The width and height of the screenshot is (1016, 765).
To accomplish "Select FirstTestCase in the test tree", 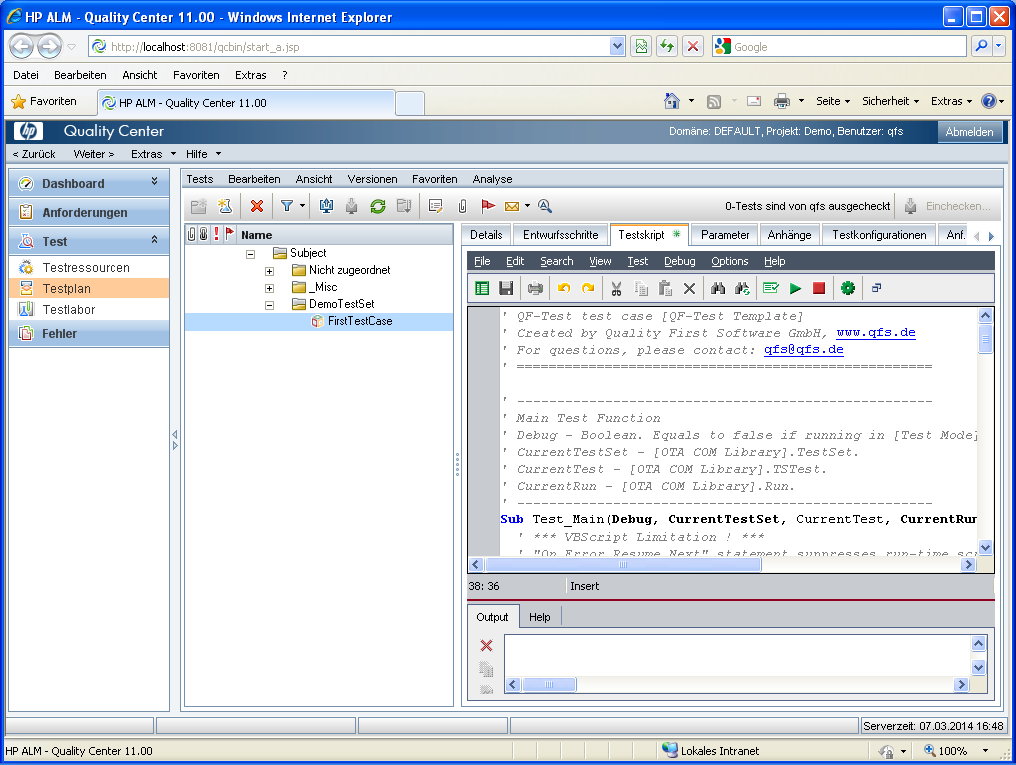I will pos(360,321).
